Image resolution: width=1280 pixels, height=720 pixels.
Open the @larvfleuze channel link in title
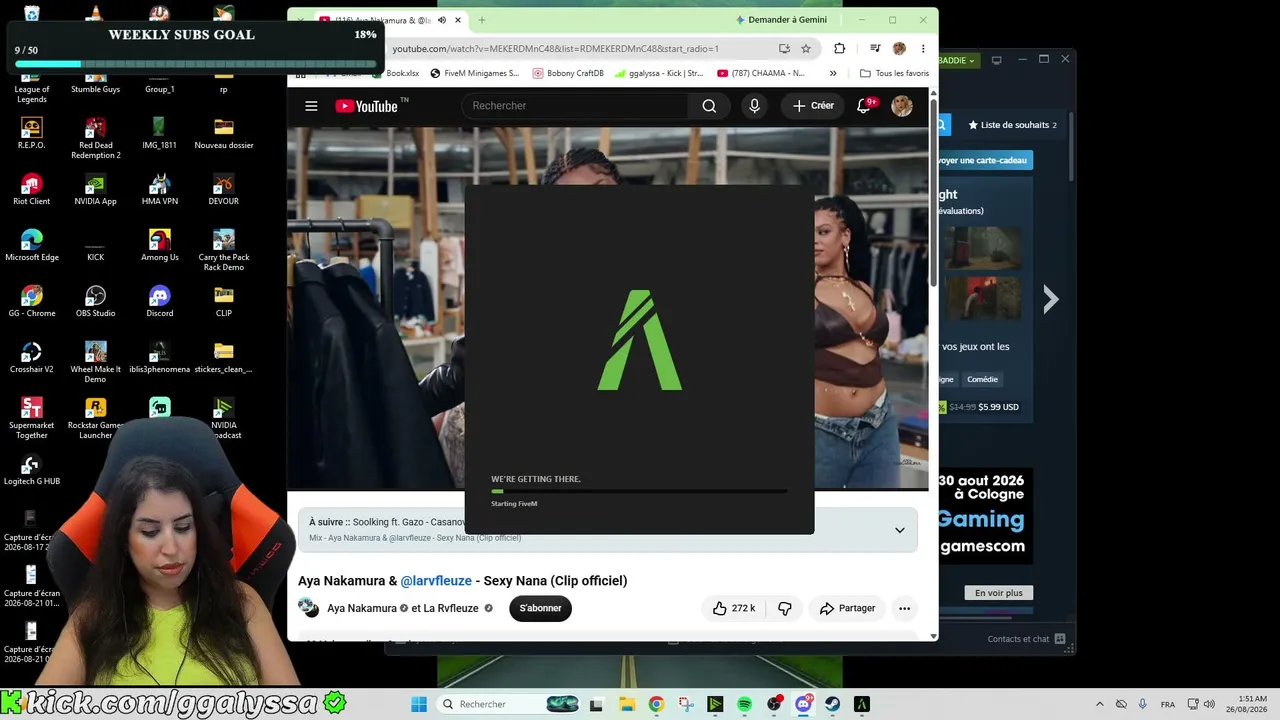pyautogui.click(x=436, y=581)
